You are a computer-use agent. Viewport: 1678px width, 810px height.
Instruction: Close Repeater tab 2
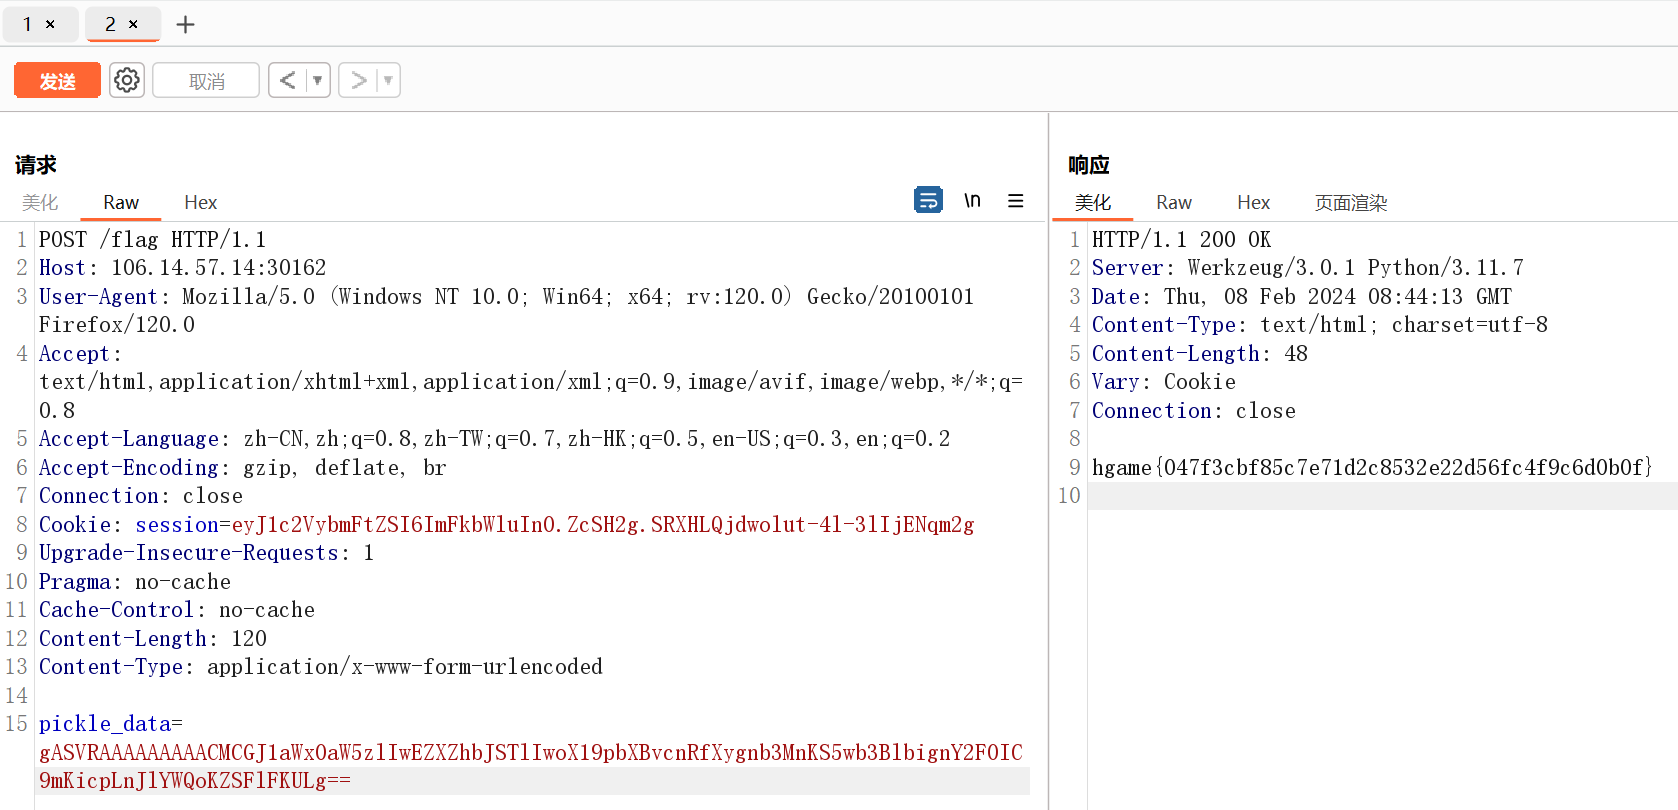[133, 24]
